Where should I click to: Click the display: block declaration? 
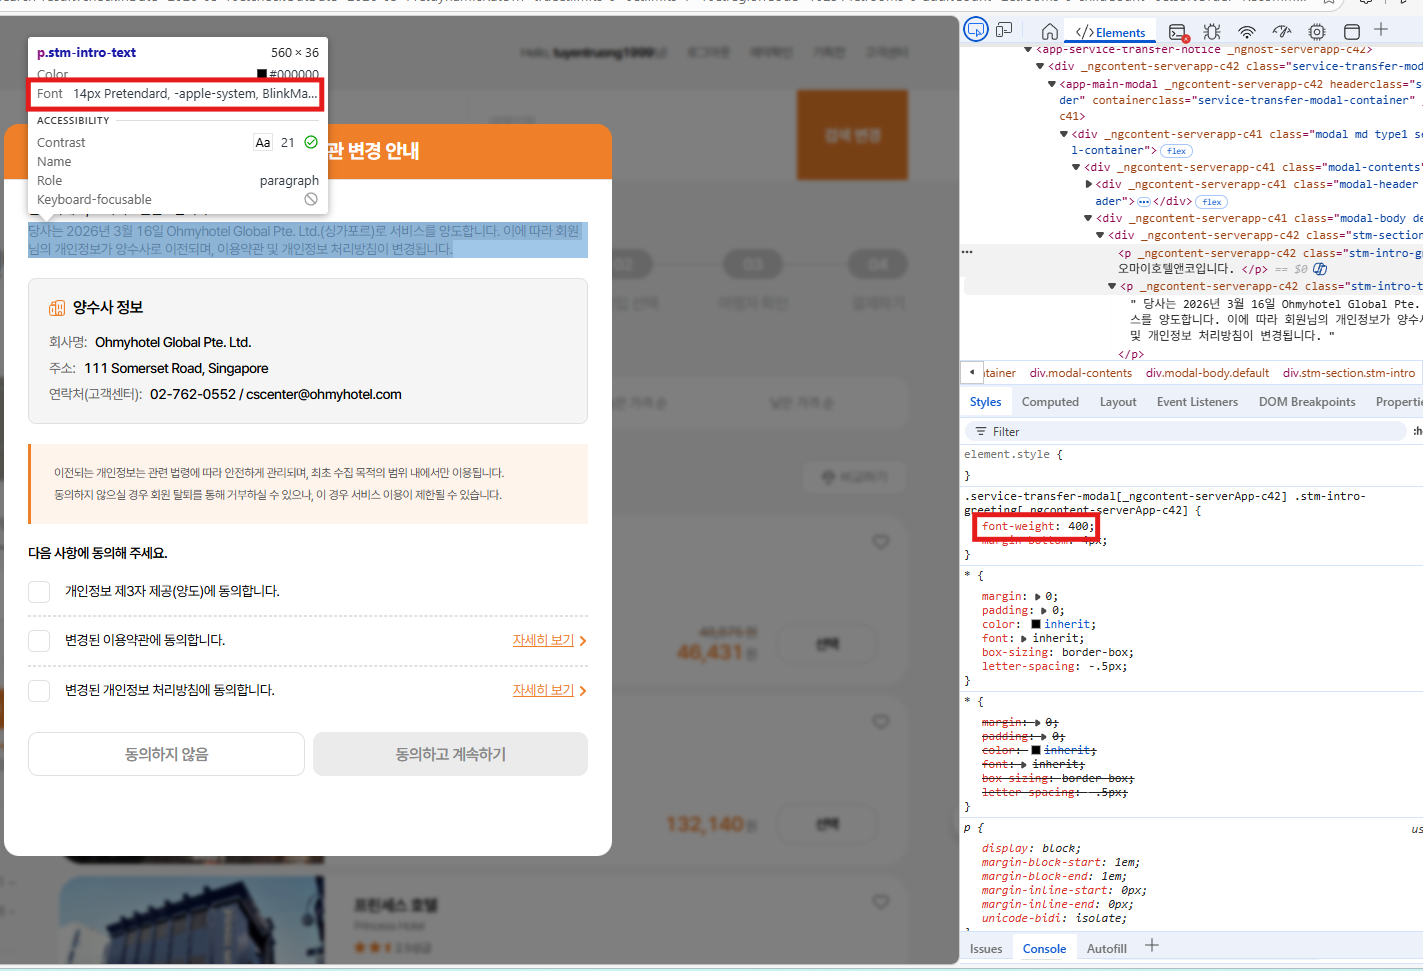click(x=1031, y=849)
